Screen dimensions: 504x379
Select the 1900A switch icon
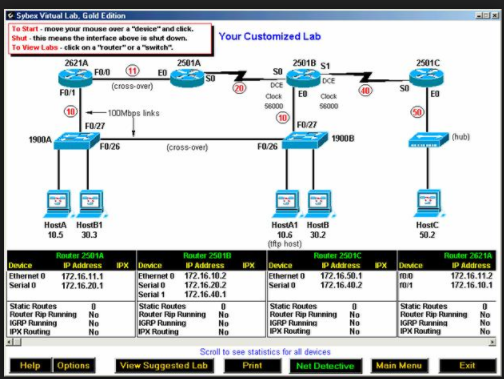point(77,141)
